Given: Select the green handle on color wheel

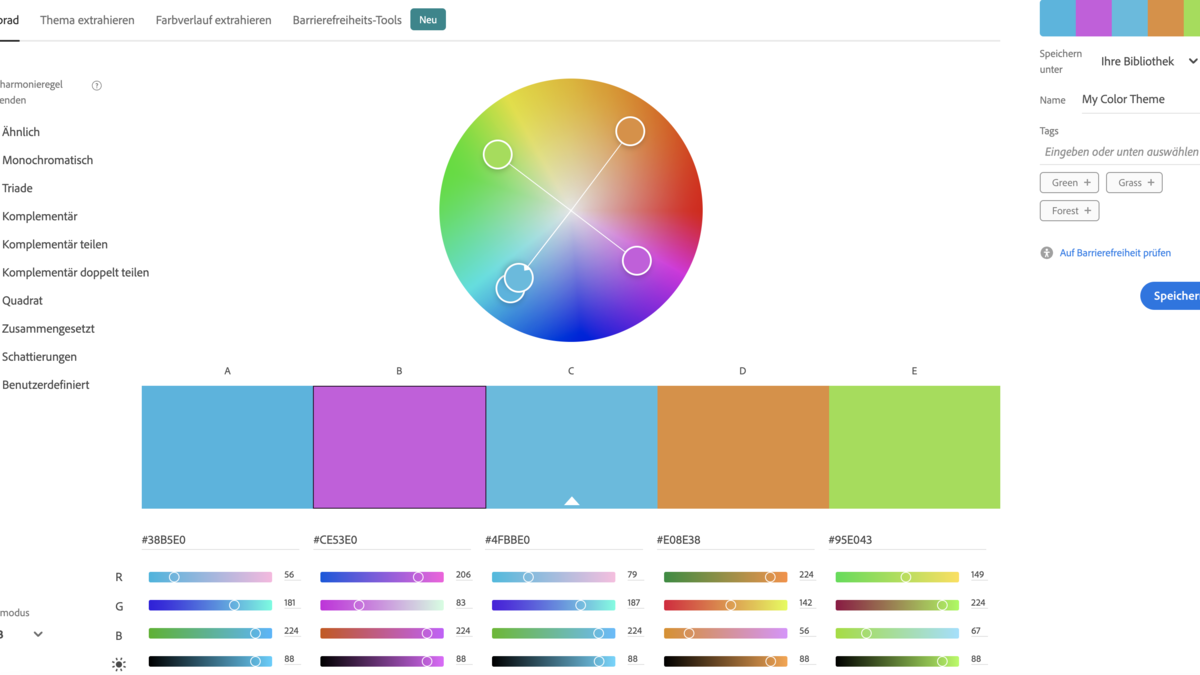Looking at the screenshot, I should [x=498, y=154].
